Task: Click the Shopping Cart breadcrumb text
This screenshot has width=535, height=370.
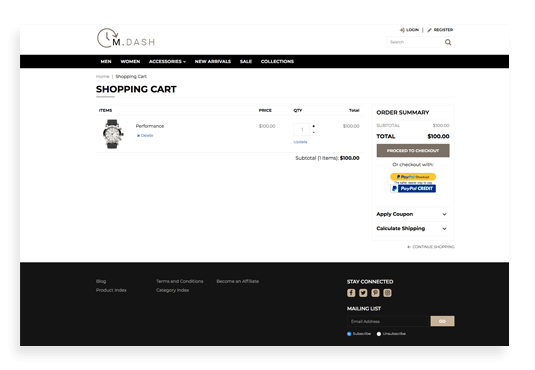Action: [x=131, y=76]
